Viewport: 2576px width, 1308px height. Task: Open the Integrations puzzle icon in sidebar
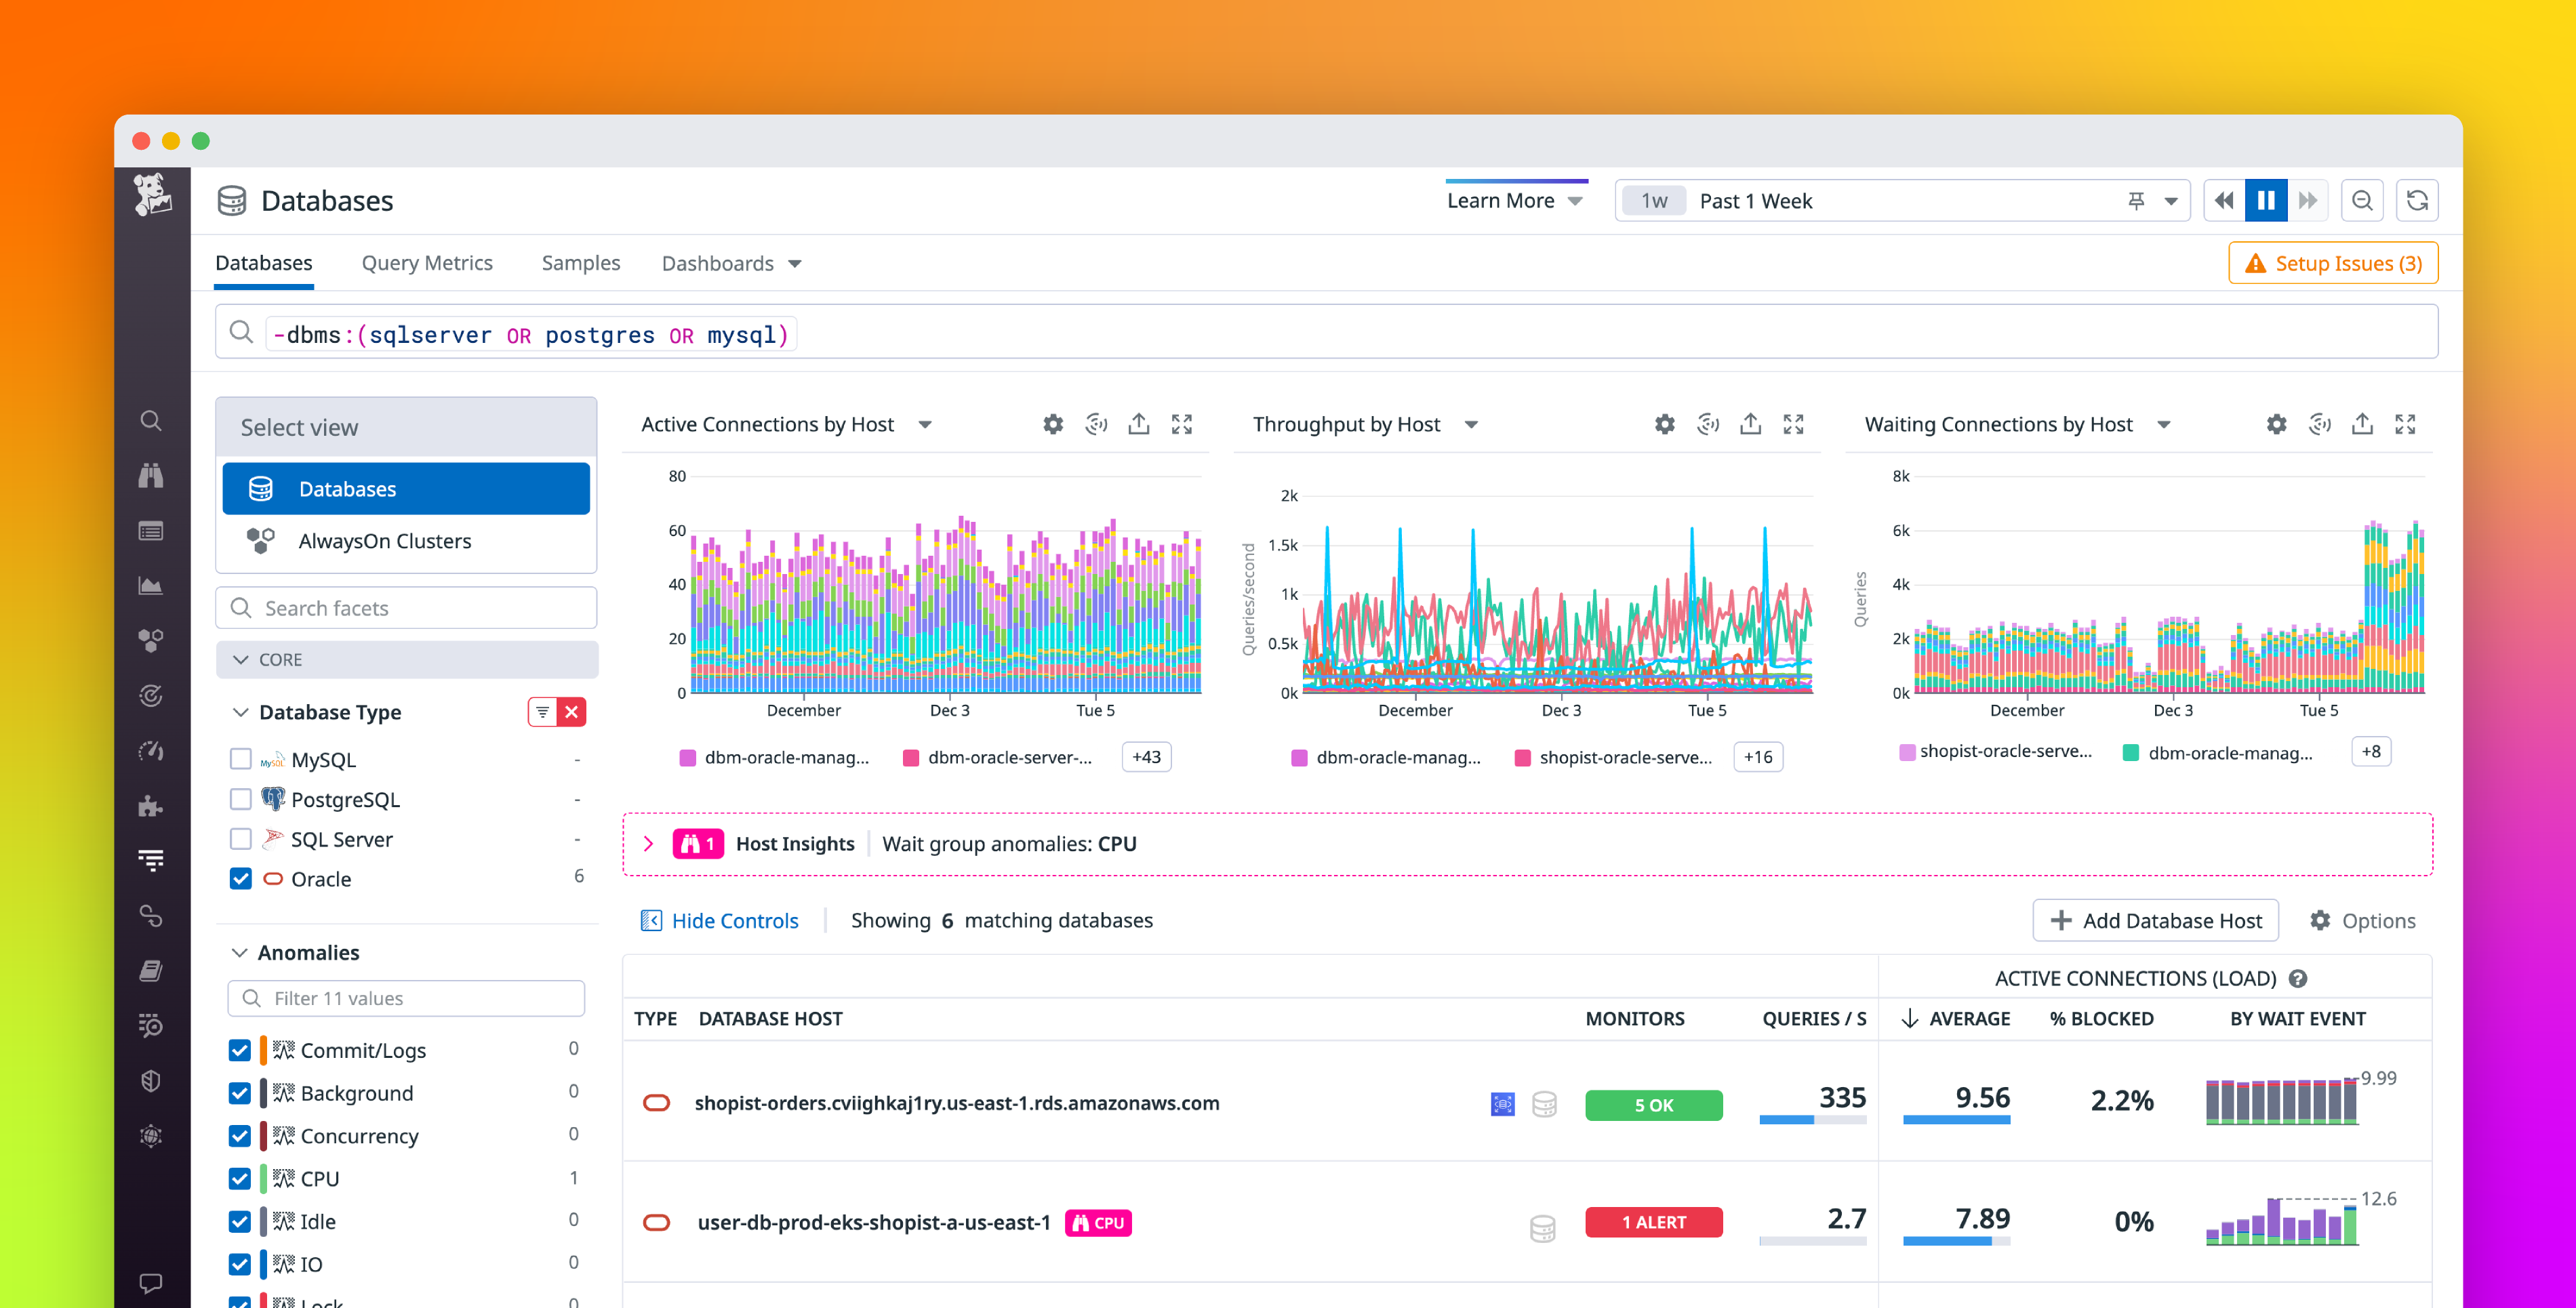[x=152, y=806]
